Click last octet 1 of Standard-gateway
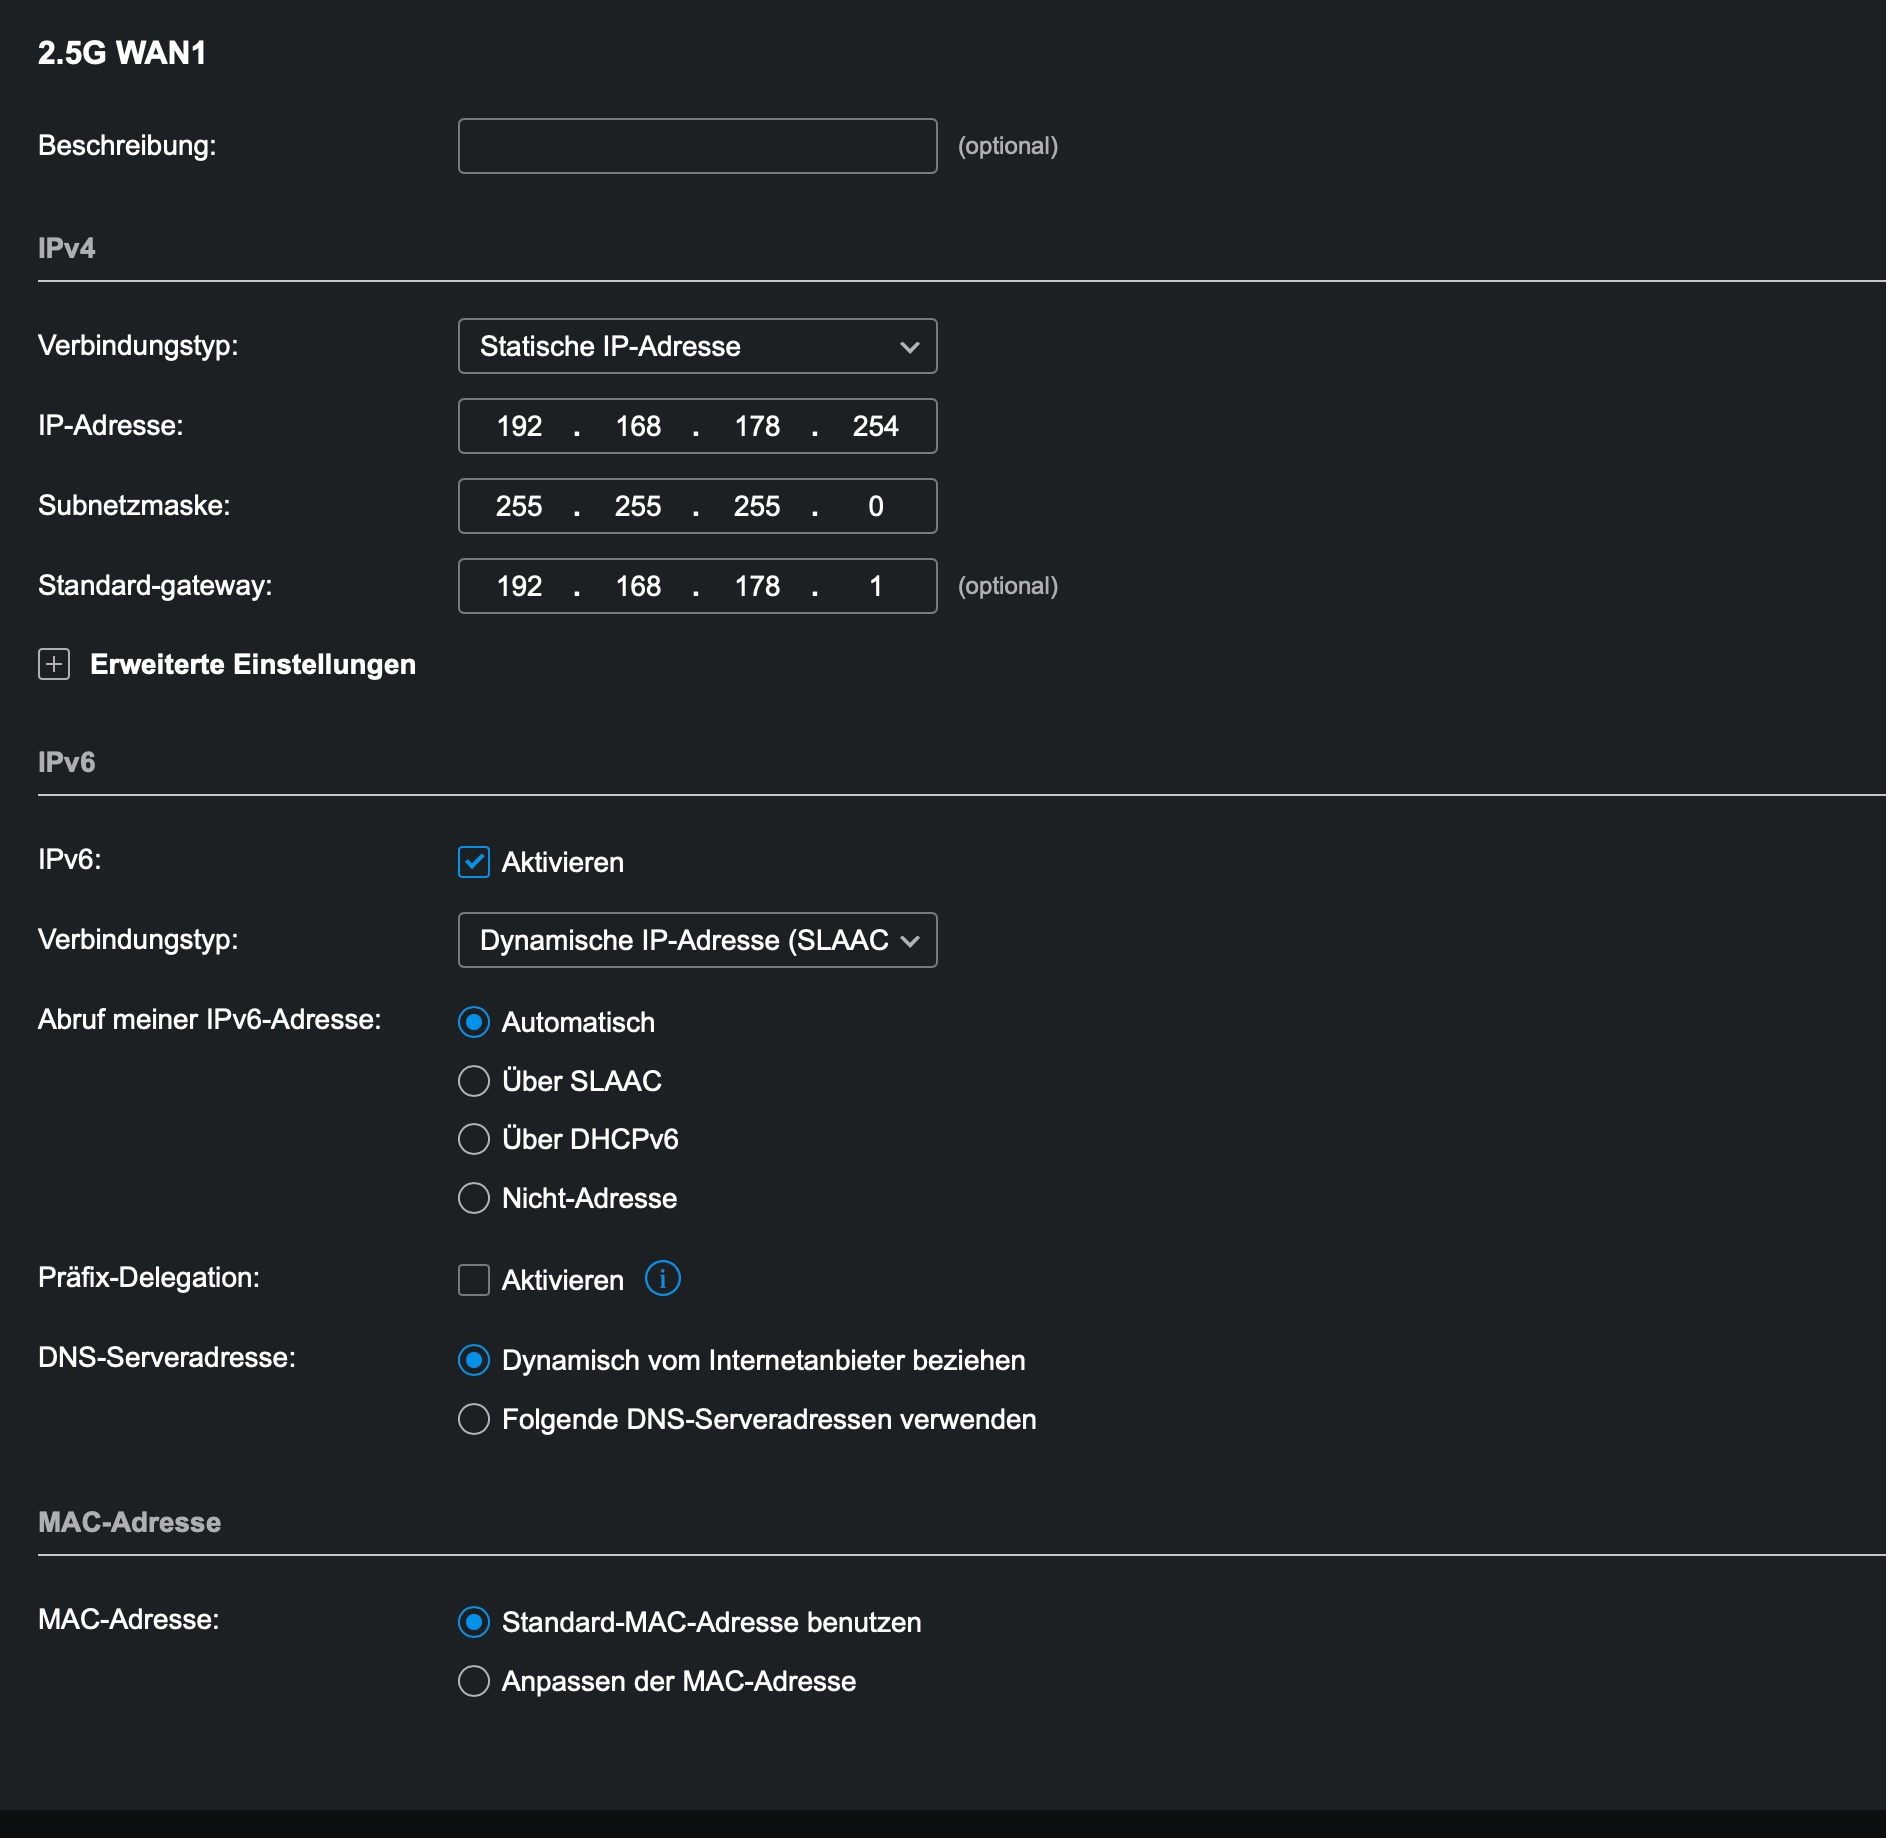 coord(876,586)
